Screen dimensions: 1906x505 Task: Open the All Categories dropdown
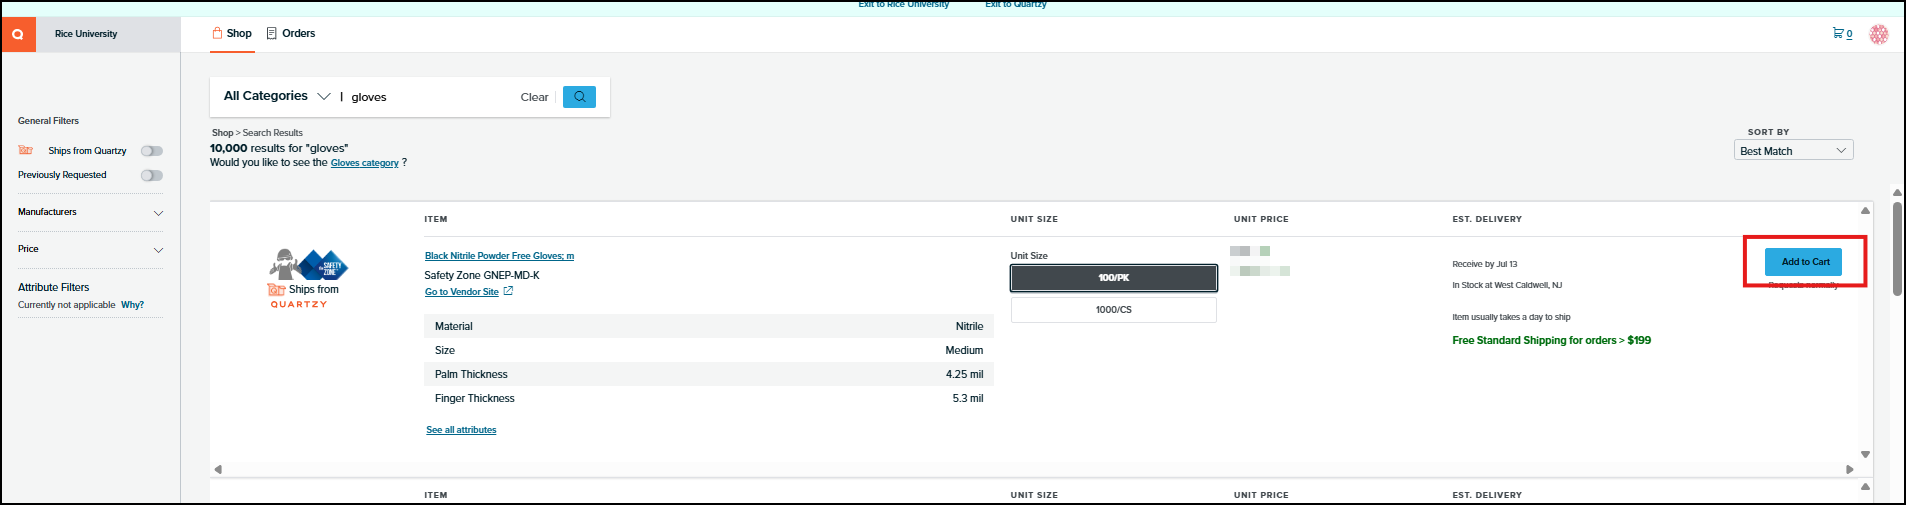(277, 96)
